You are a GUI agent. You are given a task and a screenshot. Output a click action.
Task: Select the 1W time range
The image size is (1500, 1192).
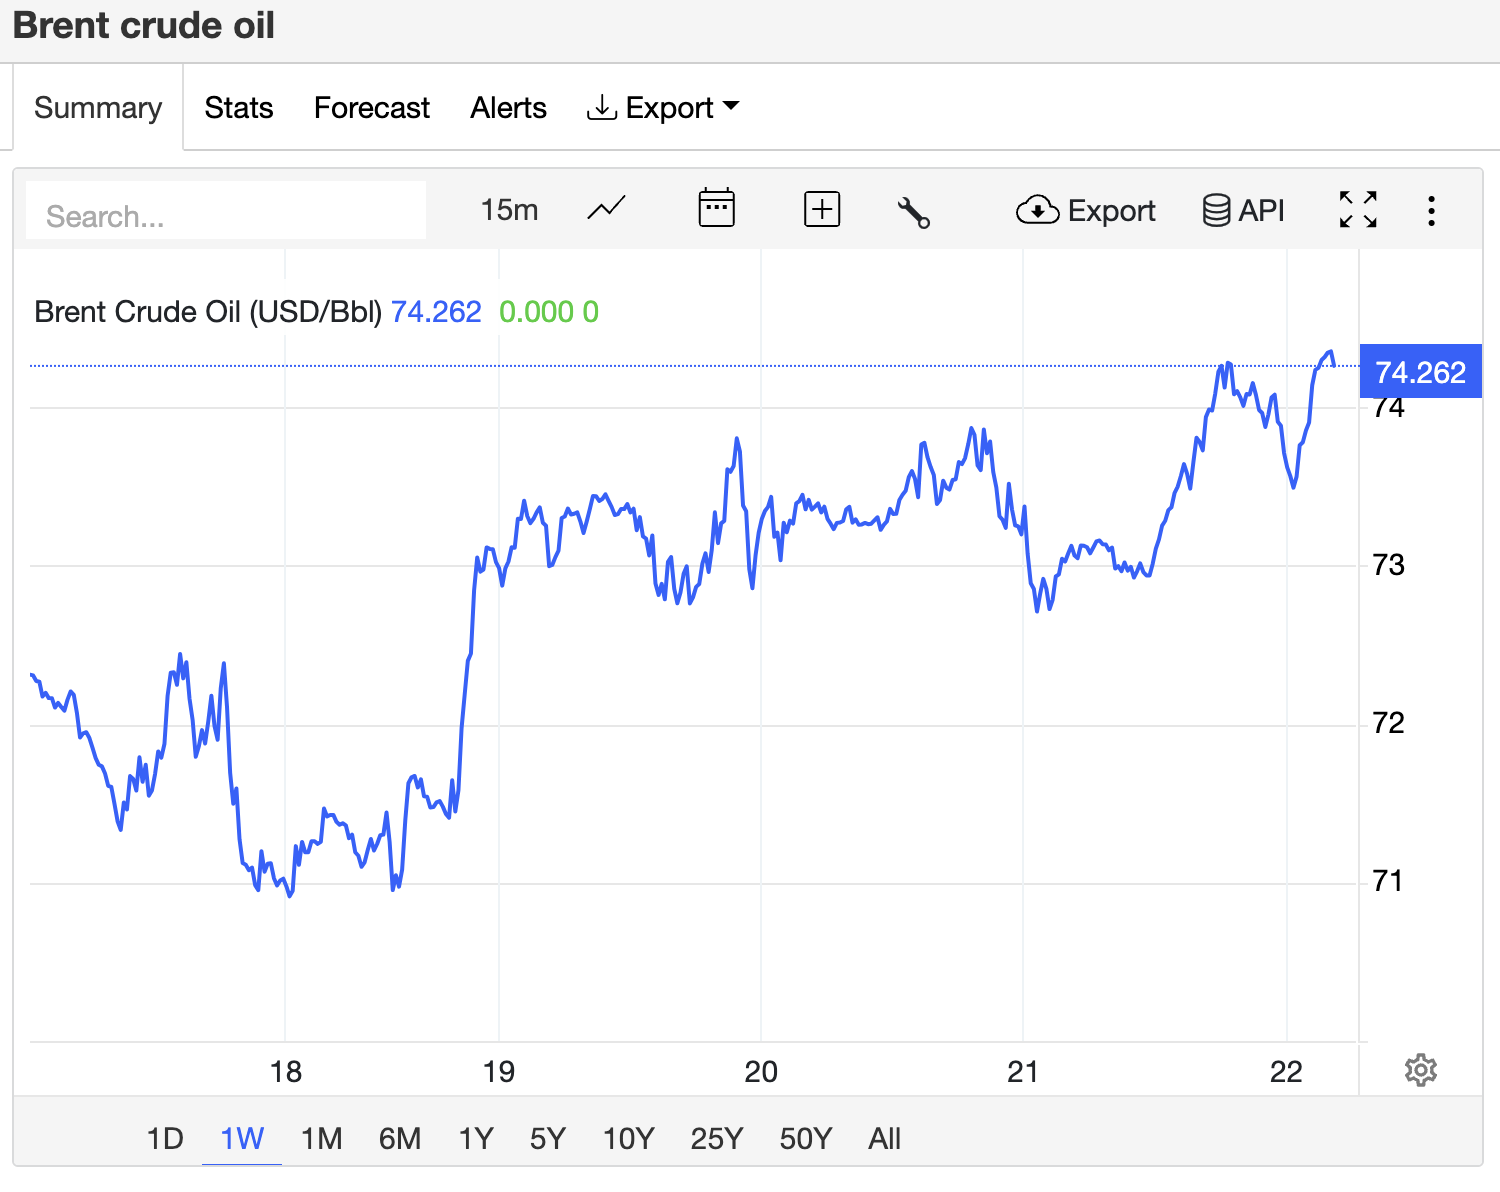[242, 1138]
